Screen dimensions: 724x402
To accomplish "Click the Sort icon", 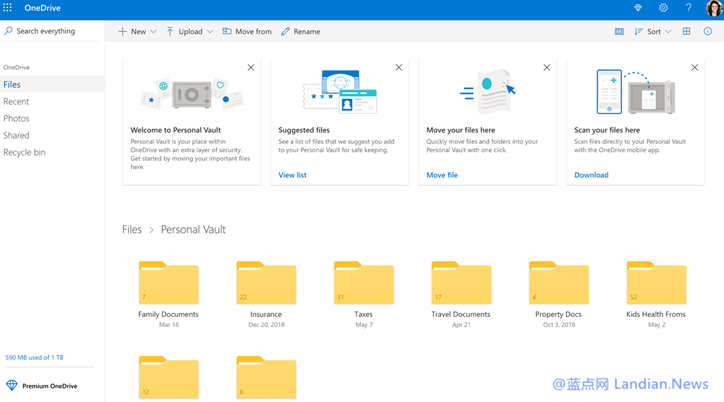I will [639, 31].
